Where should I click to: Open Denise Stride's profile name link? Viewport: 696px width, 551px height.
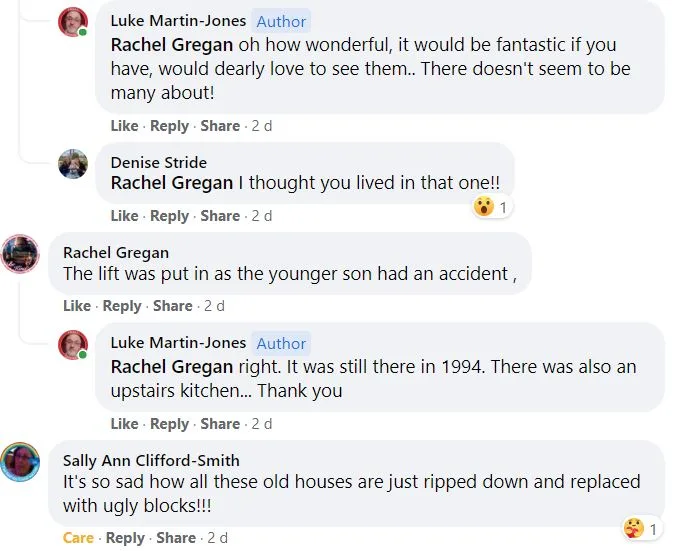(158, 162)
